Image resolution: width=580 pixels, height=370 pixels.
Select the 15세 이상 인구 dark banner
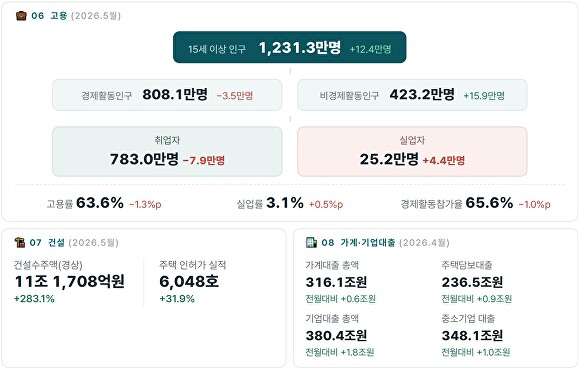(290, 47)
